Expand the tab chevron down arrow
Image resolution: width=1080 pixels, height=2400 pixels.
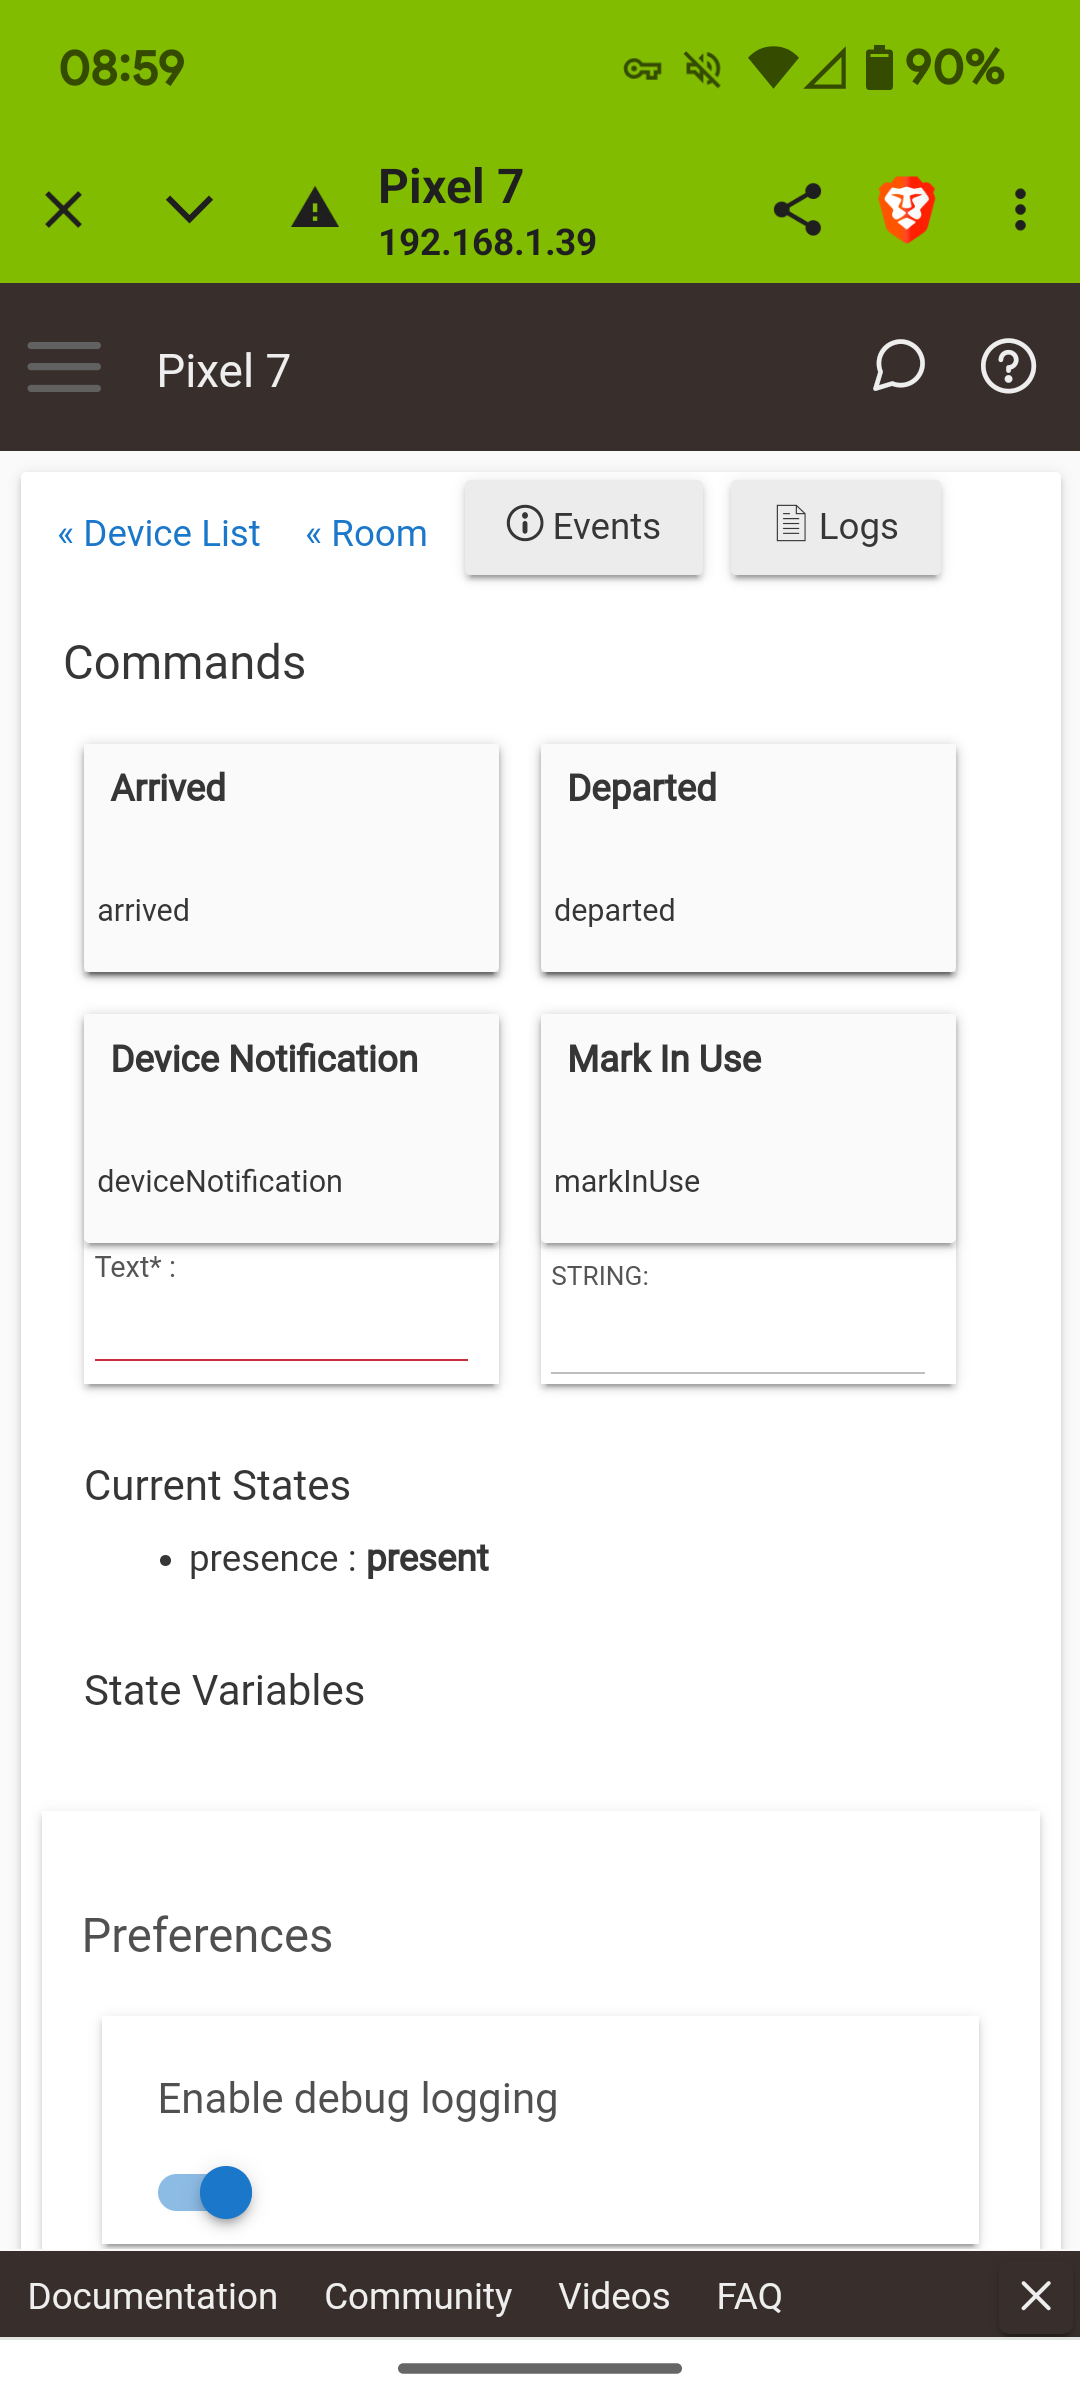pyautogui.click(x=189, y=209)
